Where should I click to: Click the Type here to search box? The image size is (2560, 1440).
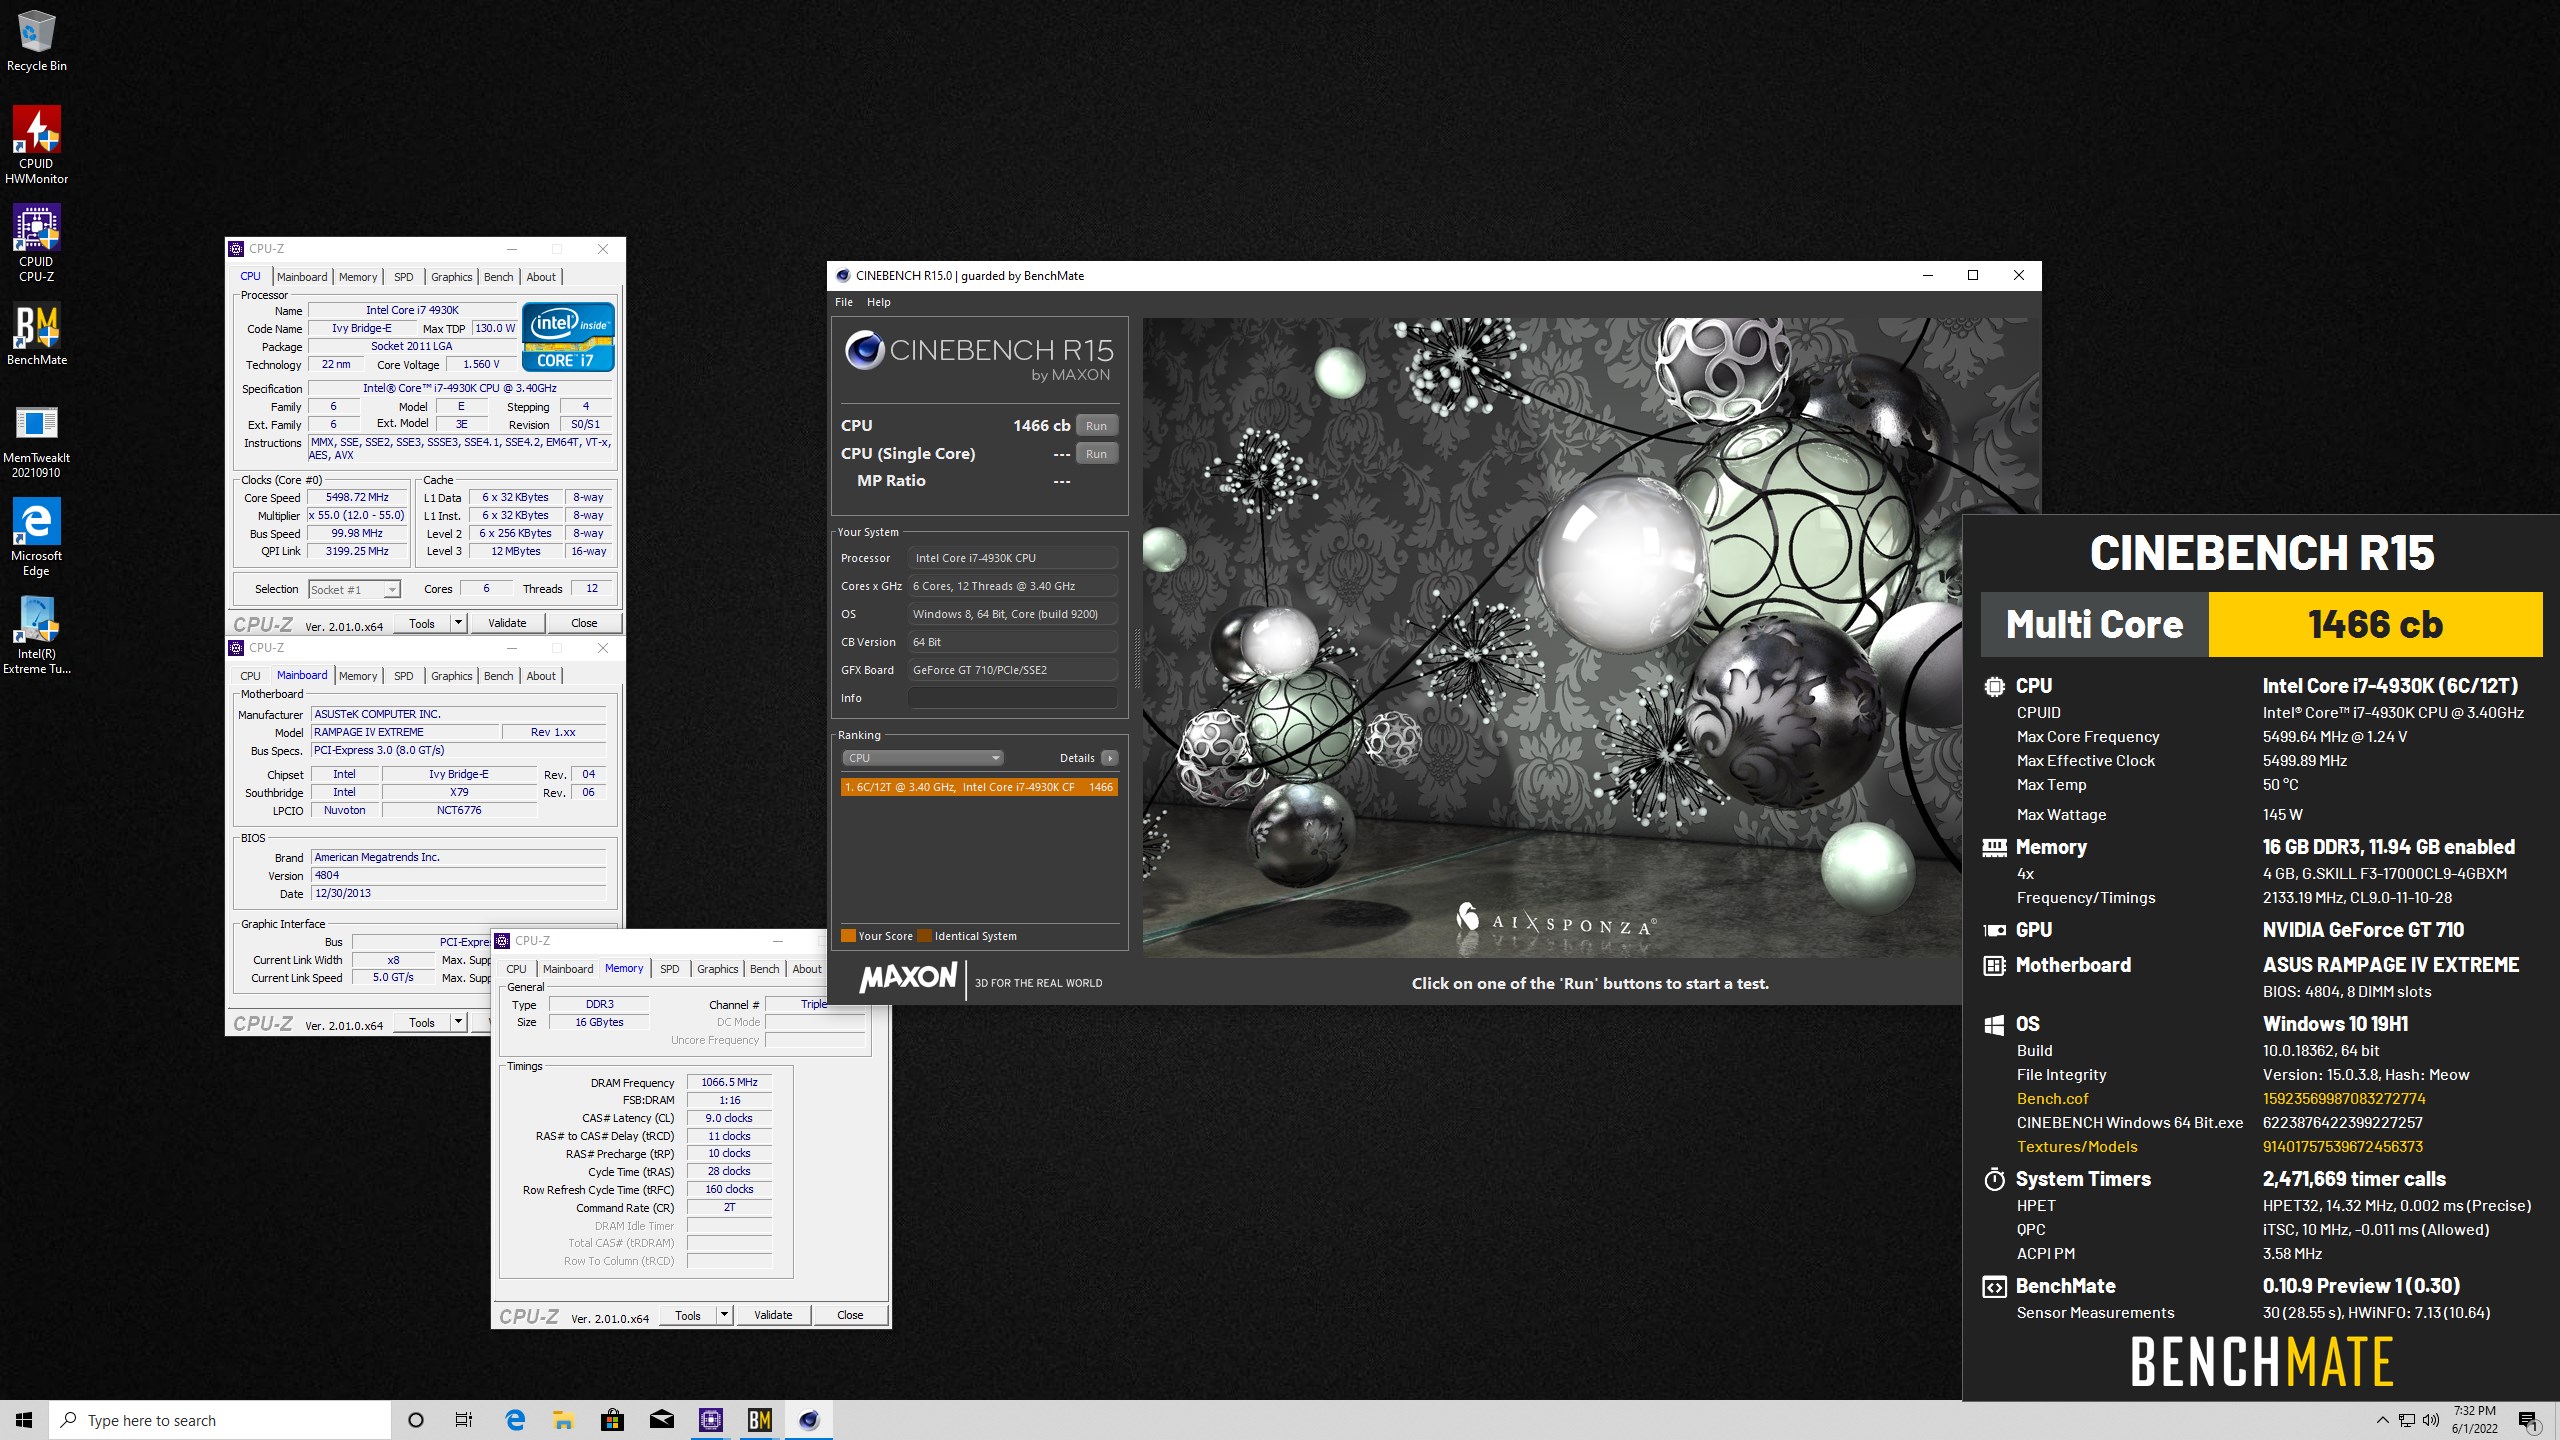pyautogui.click(x=220, y=1420)
